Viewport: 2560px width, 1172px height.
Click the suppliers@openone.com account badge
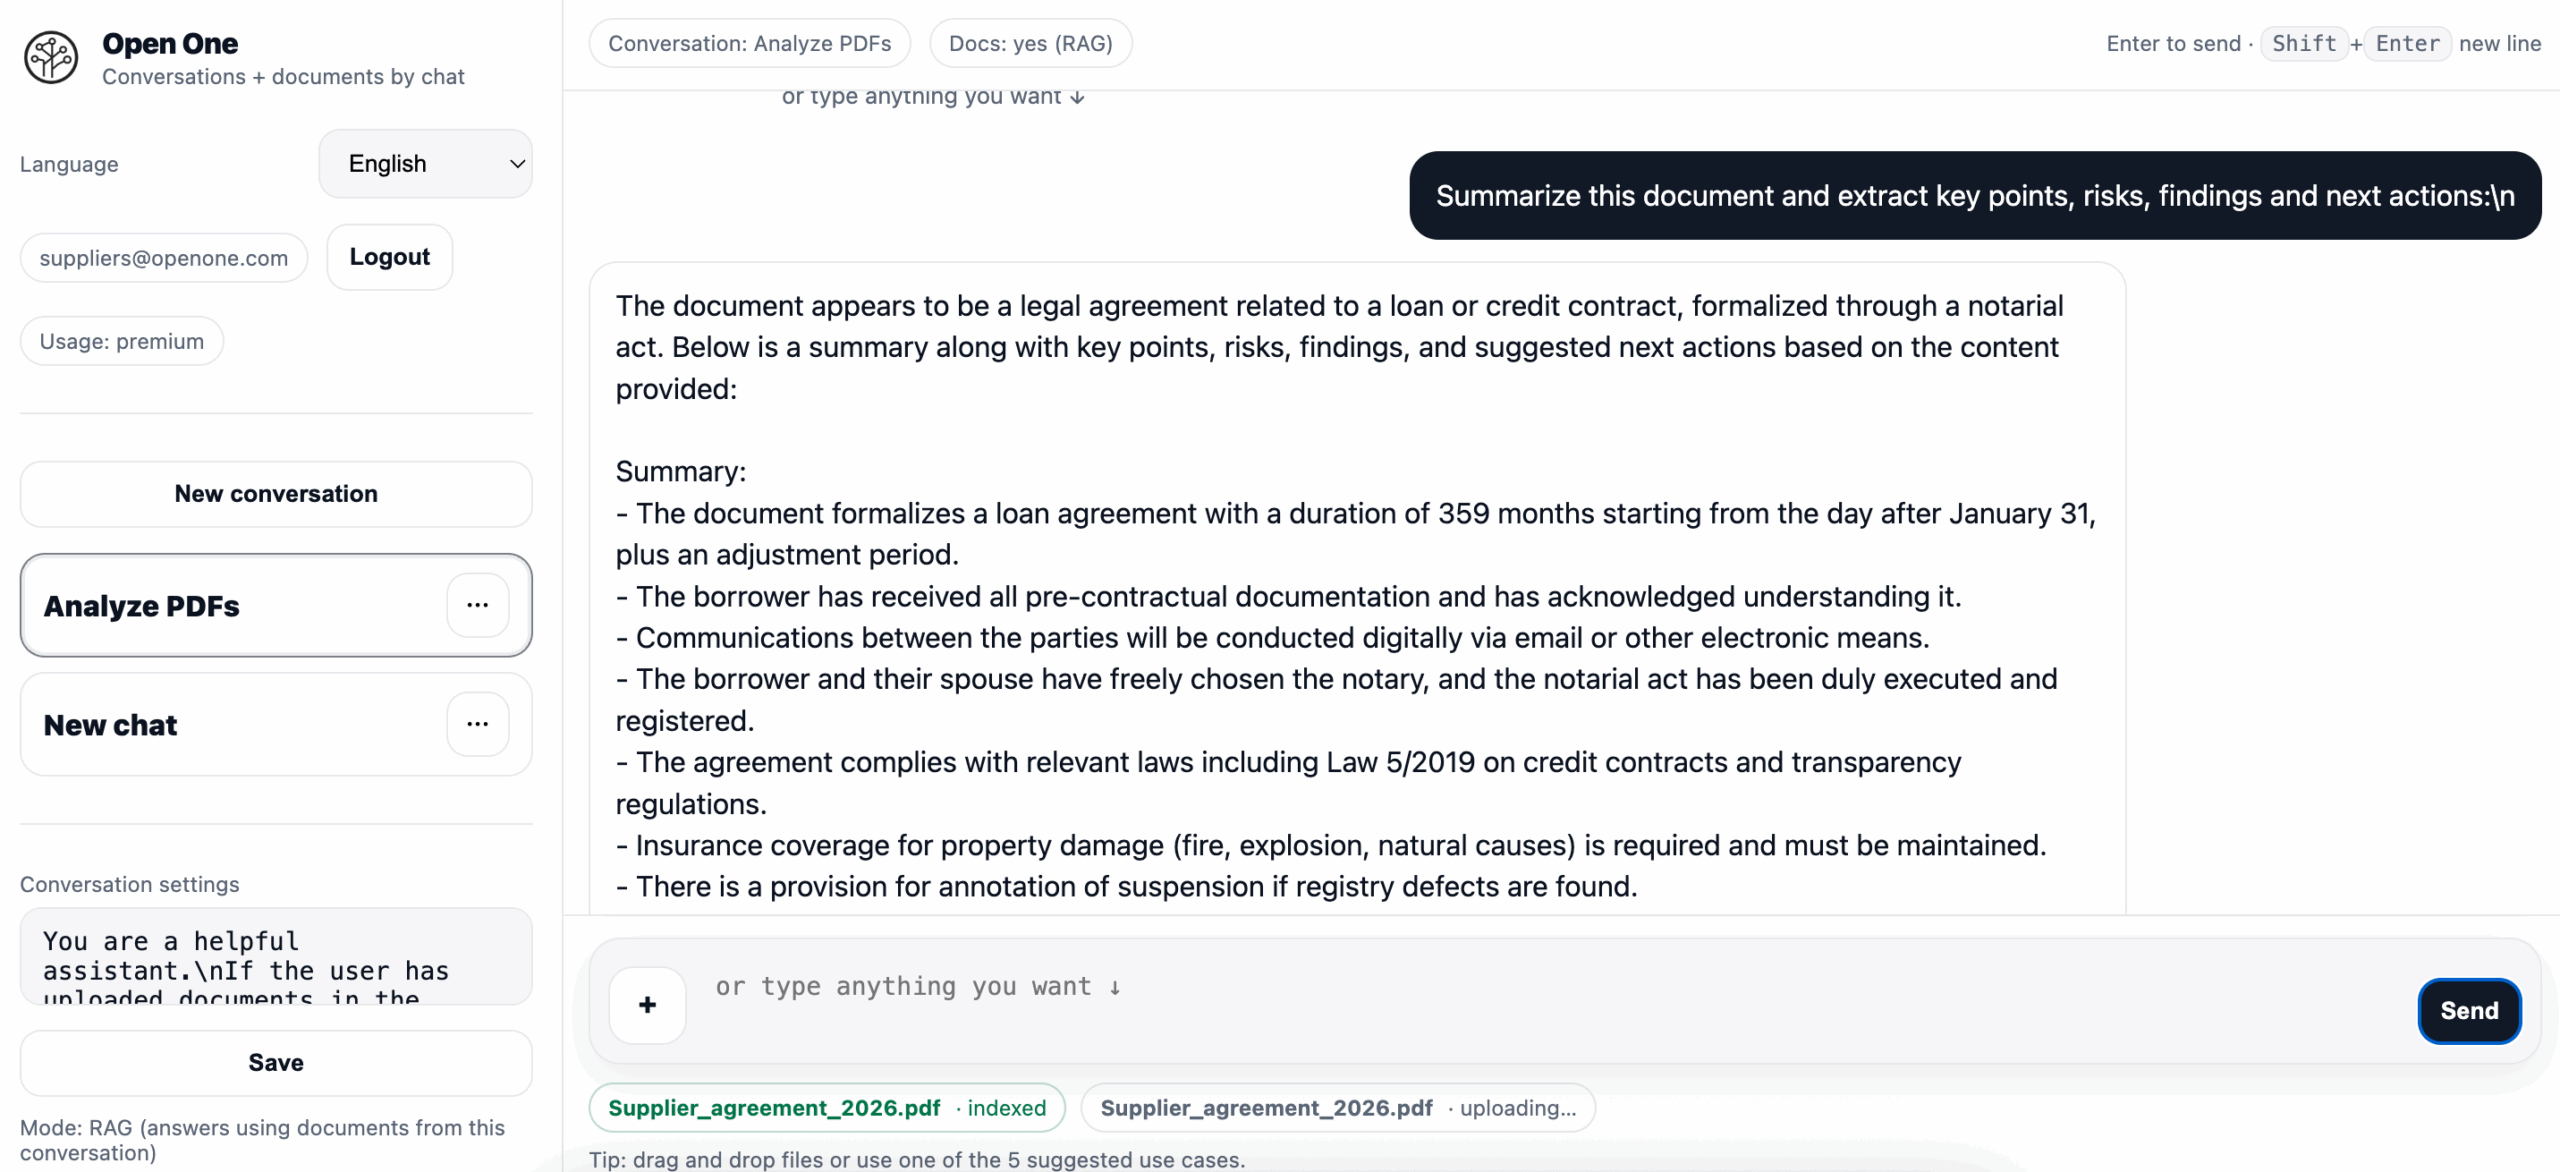pos(163,257)
